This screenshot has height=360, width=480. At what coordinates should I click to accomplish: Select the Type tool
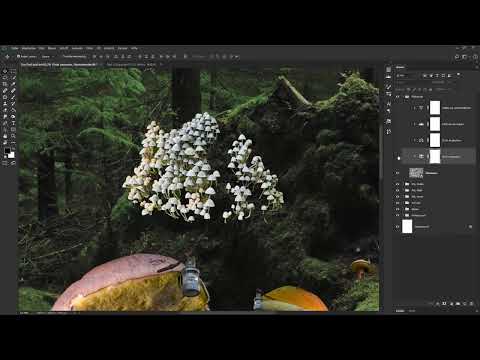tap(13, 123)
